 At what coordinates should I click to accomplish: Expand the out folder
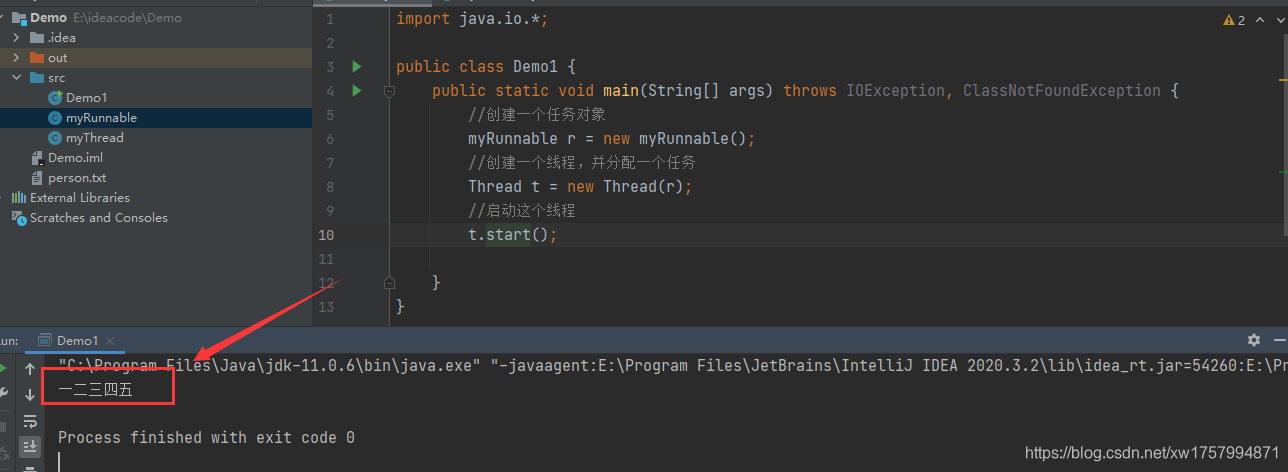click(16, 58)
